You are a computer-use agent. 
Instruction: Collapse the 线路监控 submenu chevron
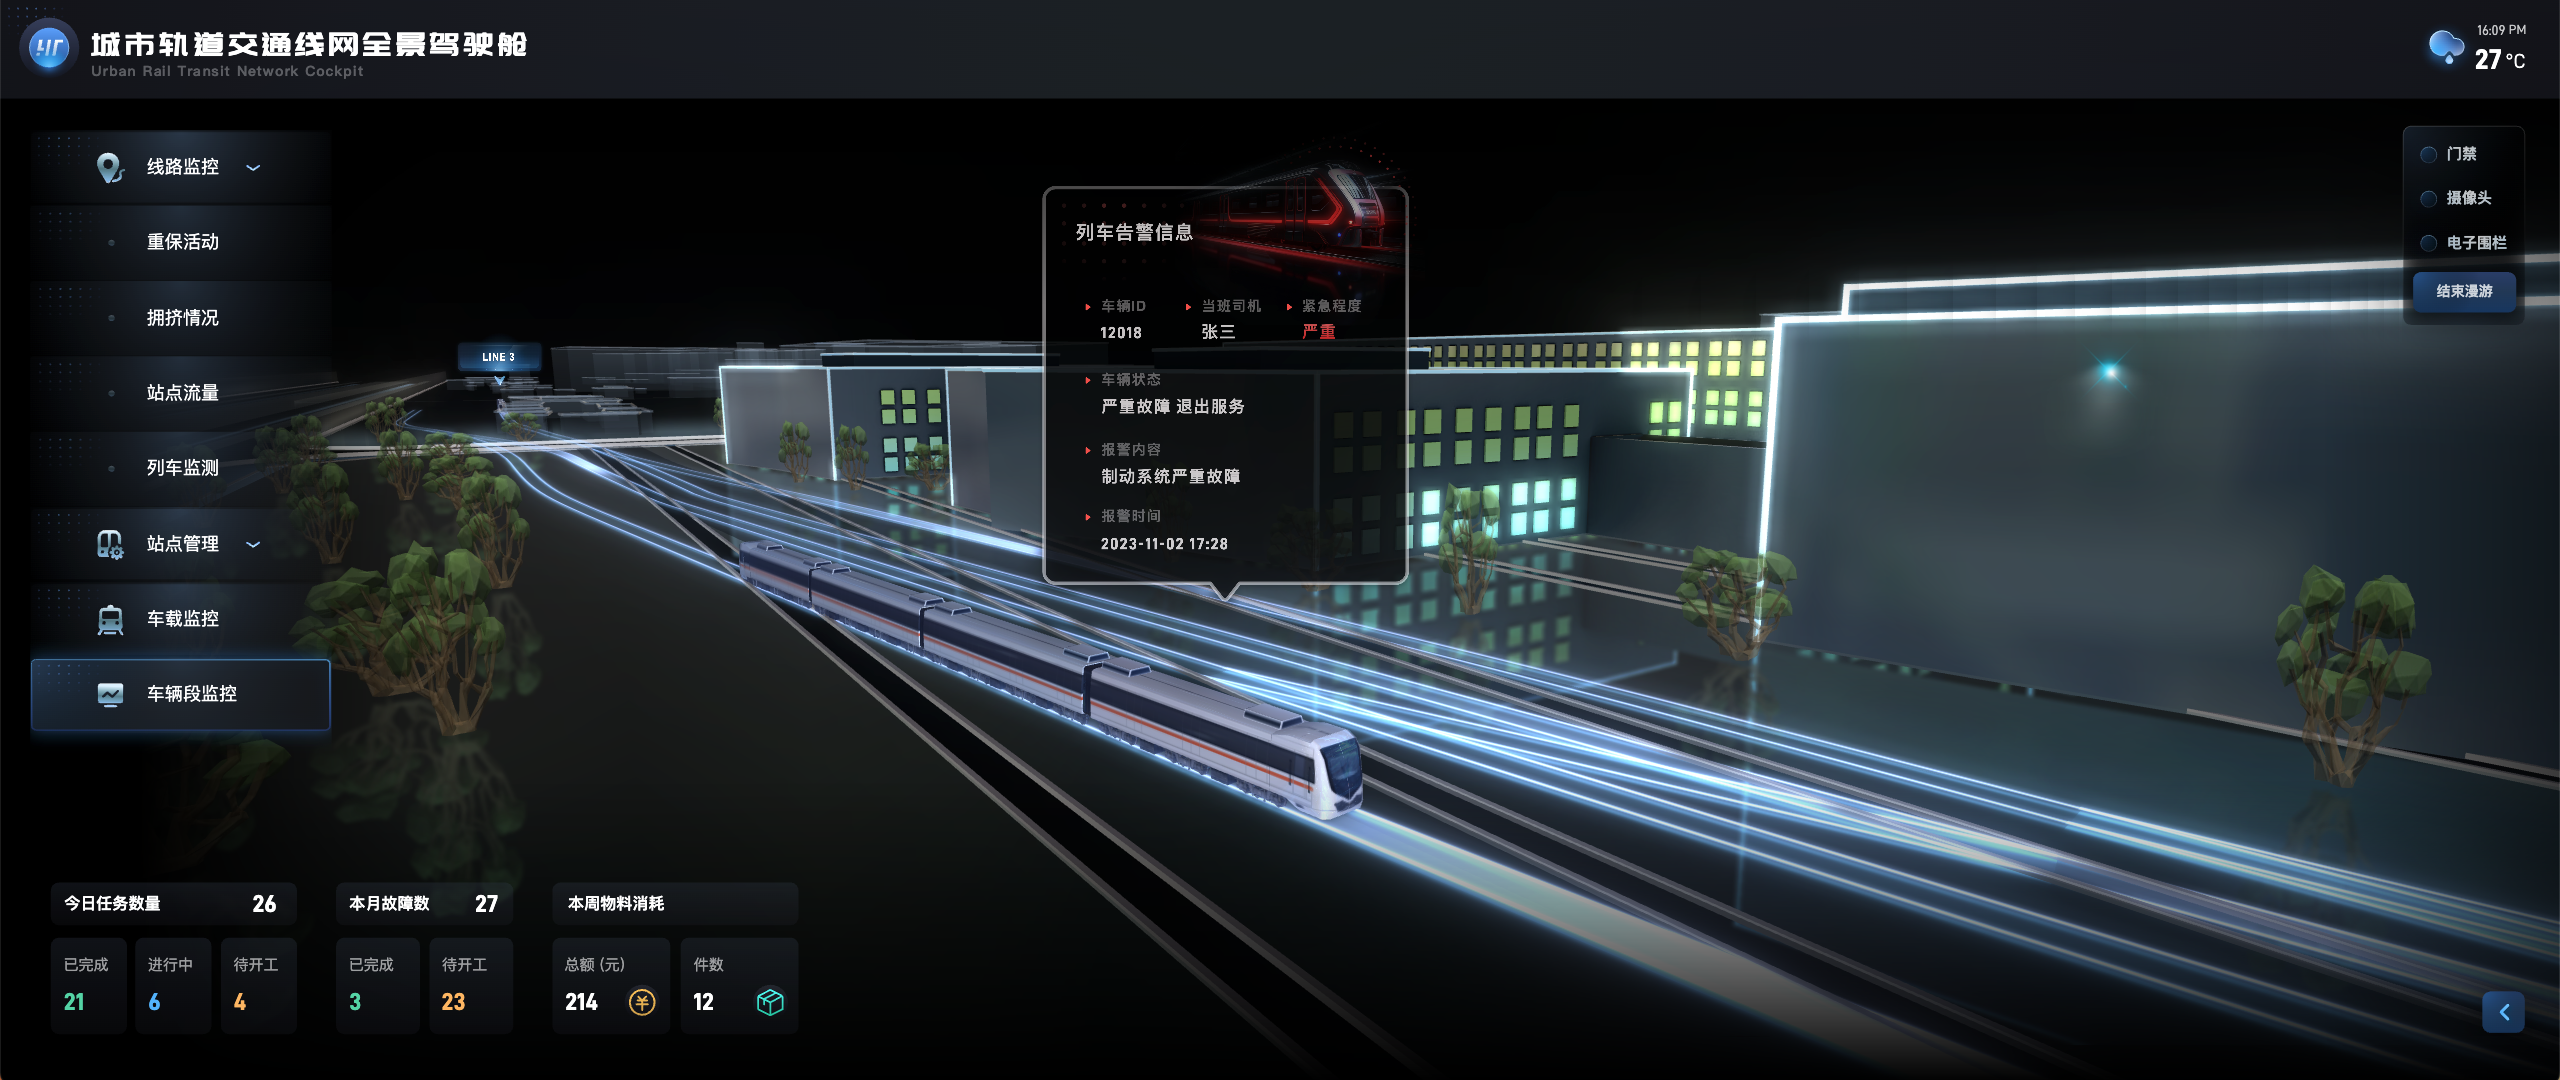[x=253, y=168]
